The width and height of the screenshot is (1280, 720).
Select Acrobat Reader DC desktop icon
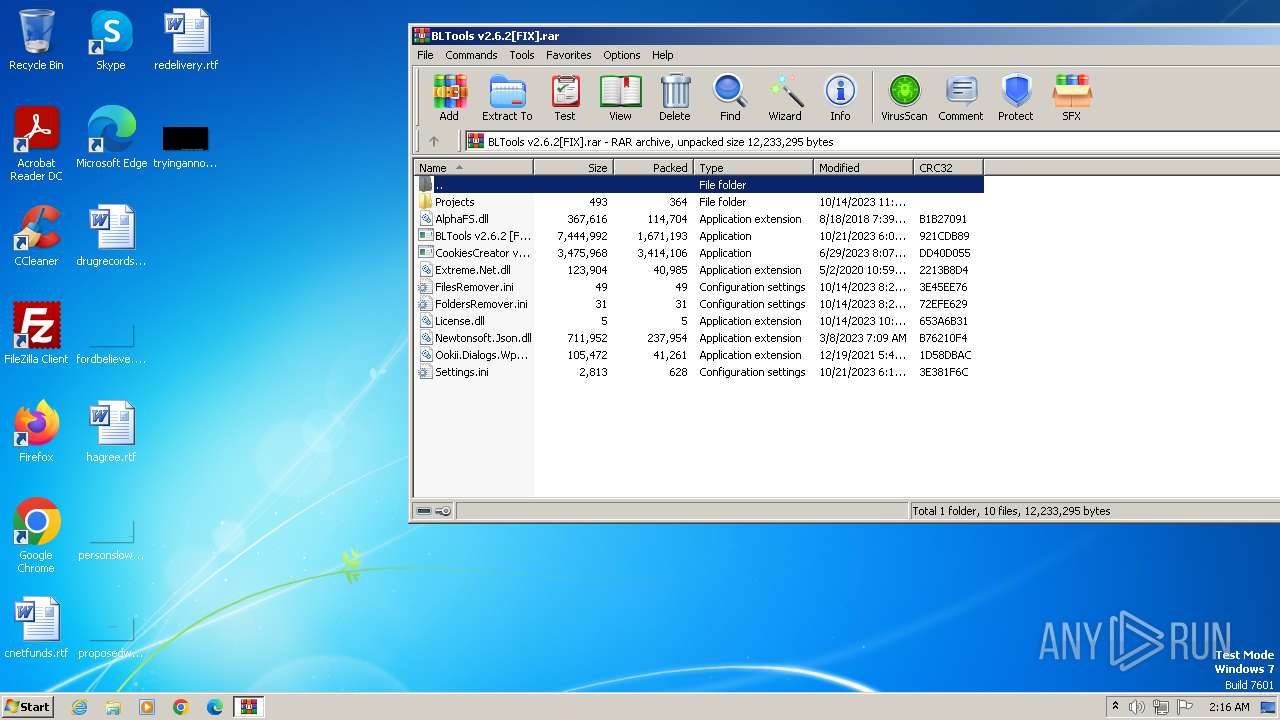[x=36, y=144]
